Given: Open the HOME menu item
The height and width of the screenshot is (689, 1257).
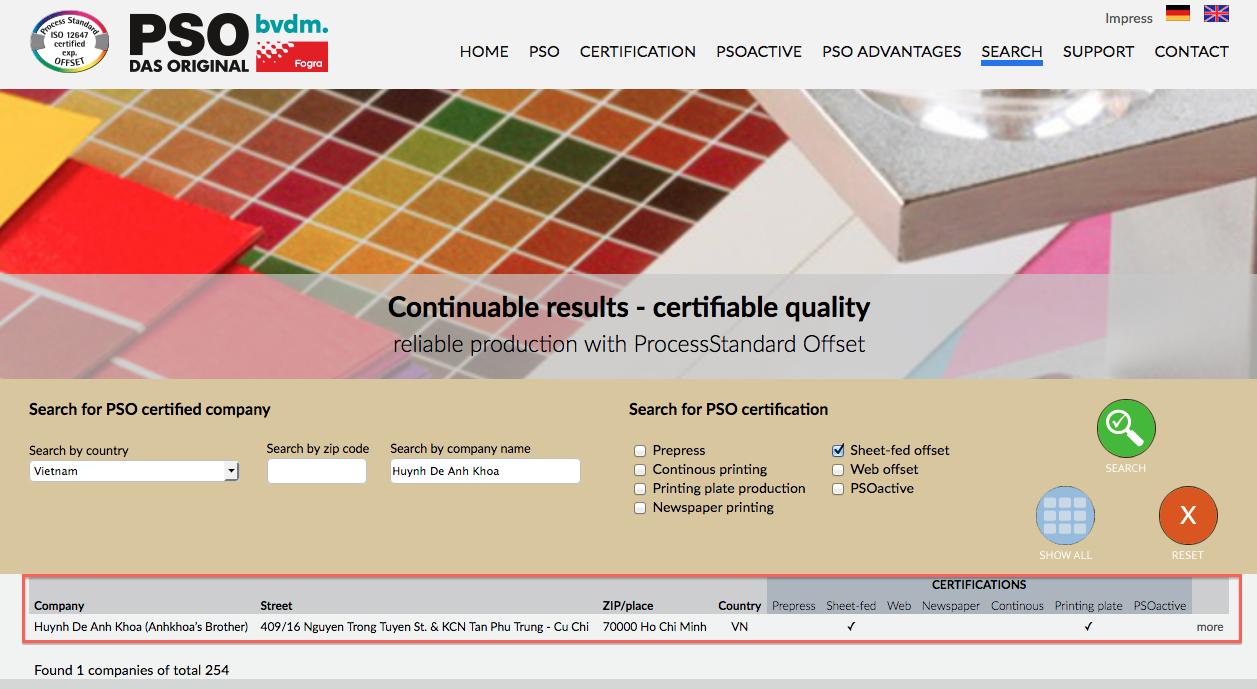Looking at the screenshot, I should pos(484,52).
